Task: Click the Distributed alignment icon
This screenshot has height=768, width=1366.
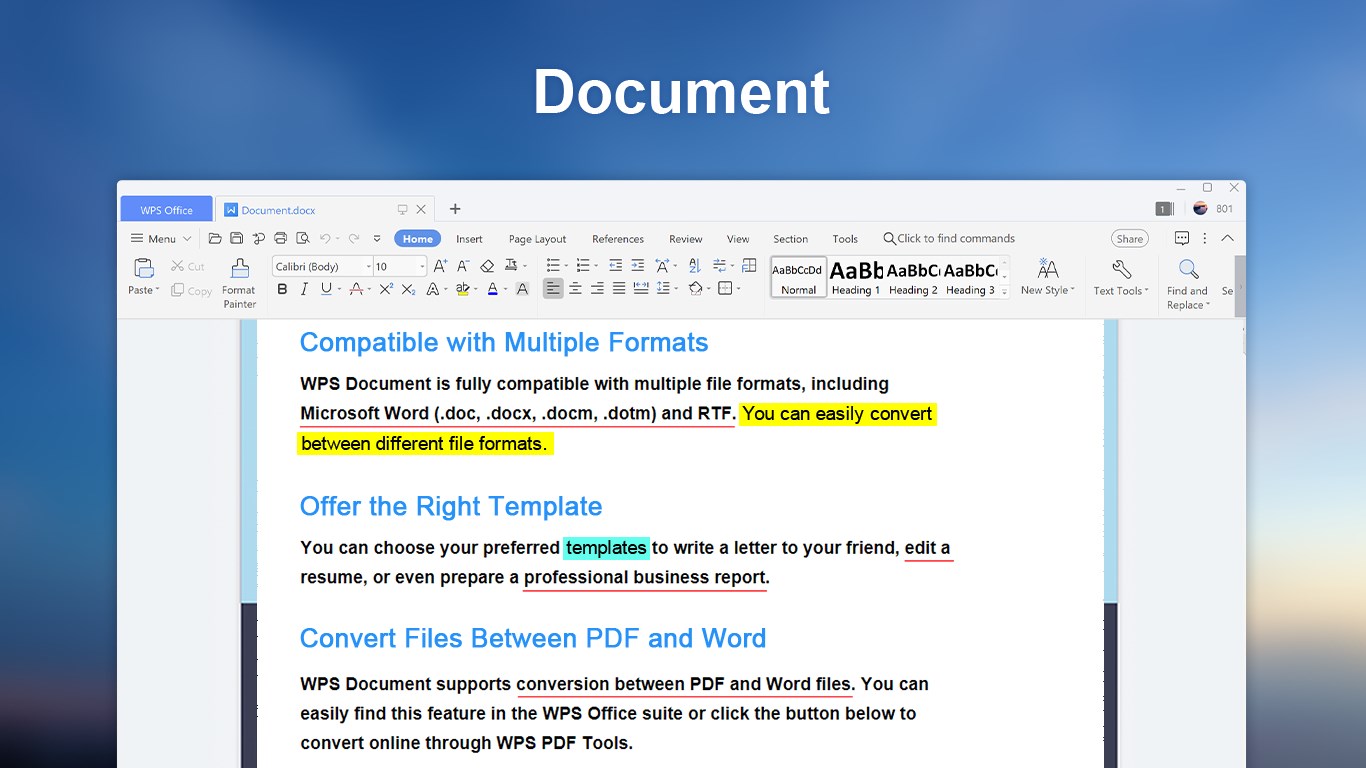Action: click(641, 288)
